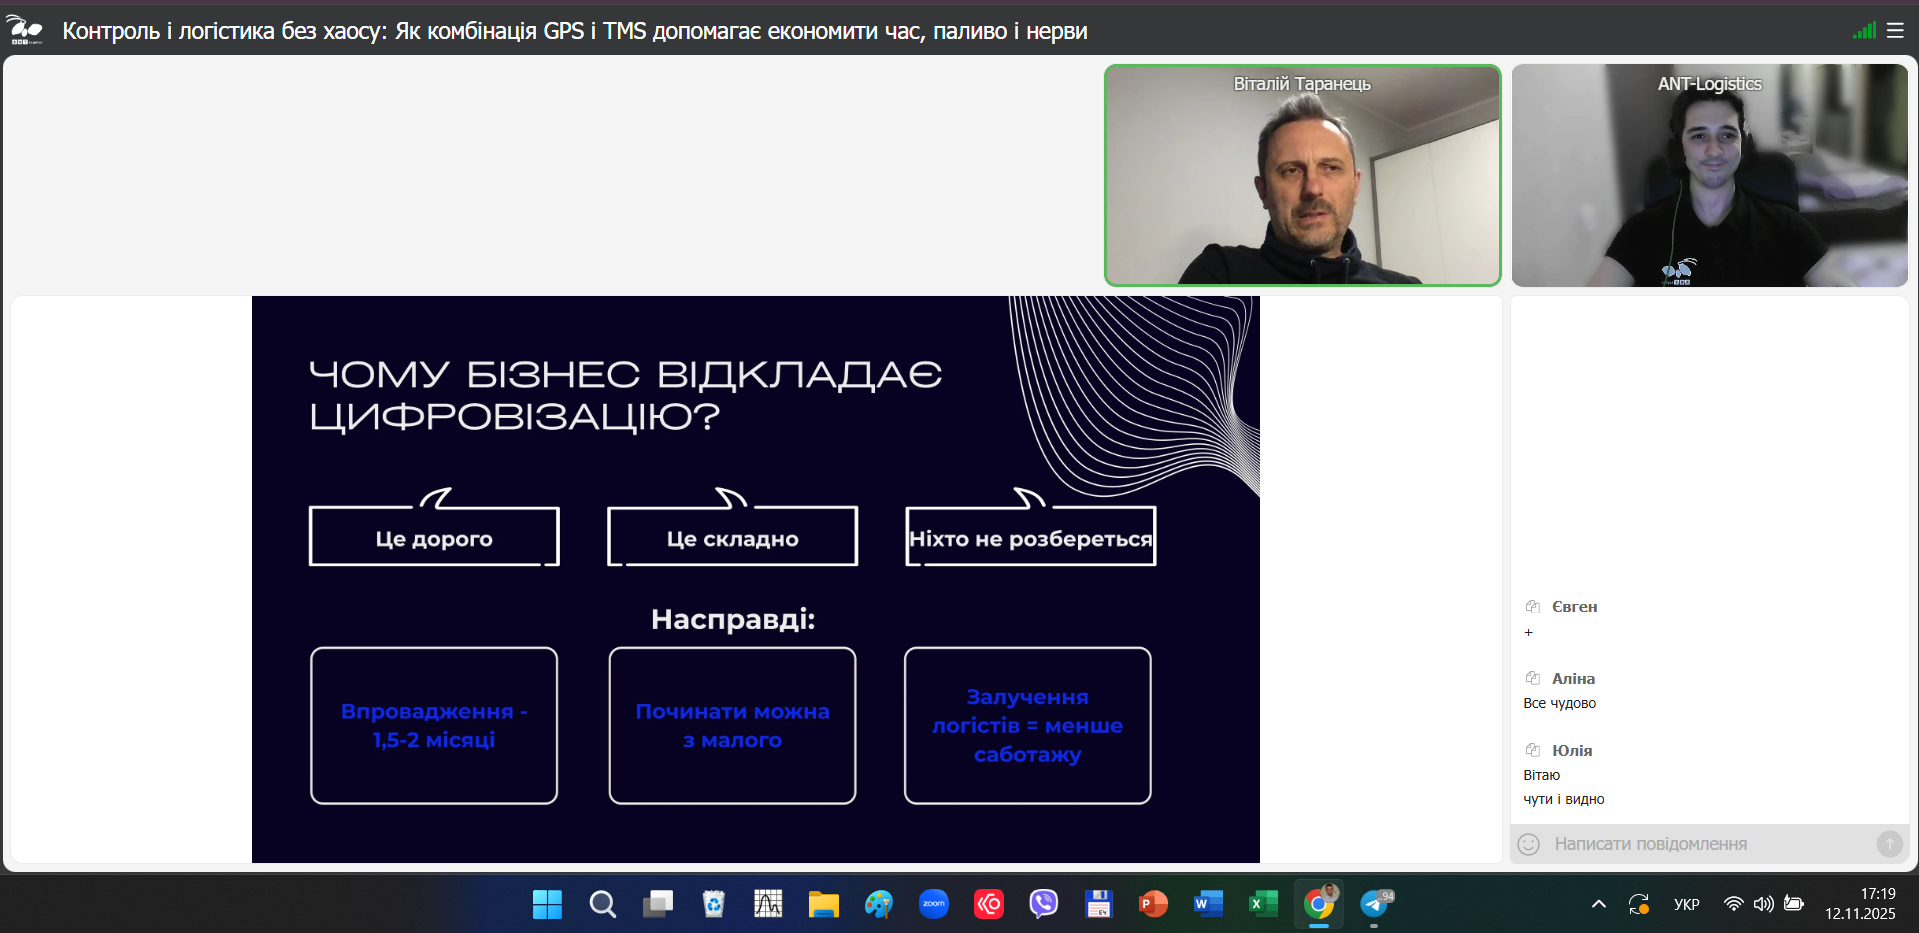1919x933 pixels.
Task: Open the hamburger menu in the webinar header
Action: pos(1895,31)
